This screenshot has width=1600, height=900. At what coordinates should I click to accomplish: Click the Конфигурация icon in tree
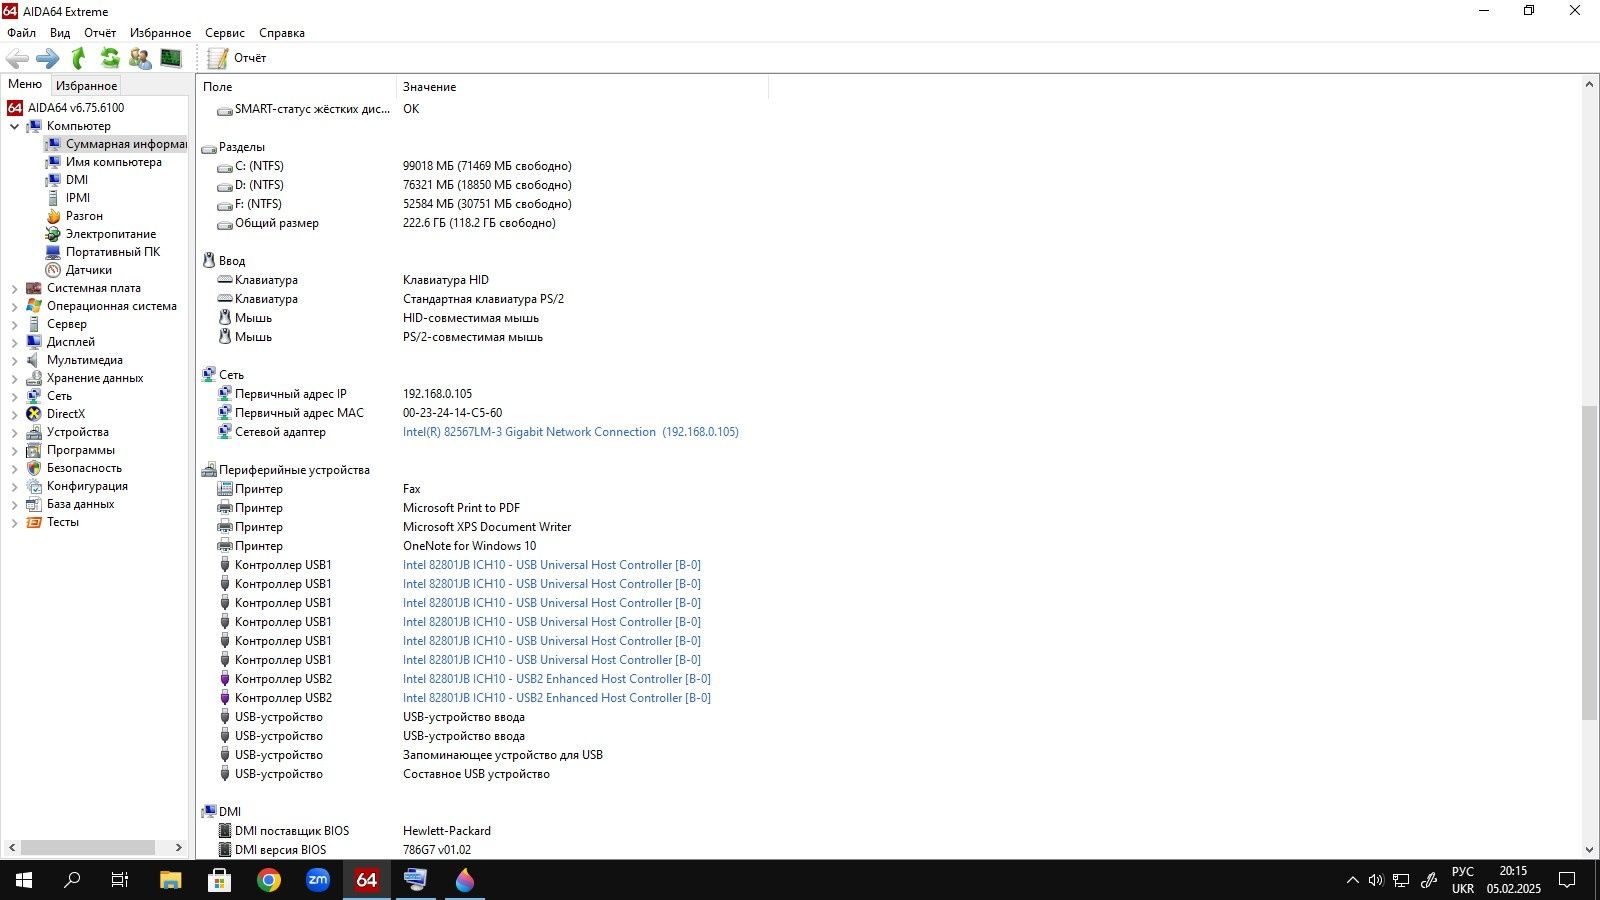pos(34,486)
